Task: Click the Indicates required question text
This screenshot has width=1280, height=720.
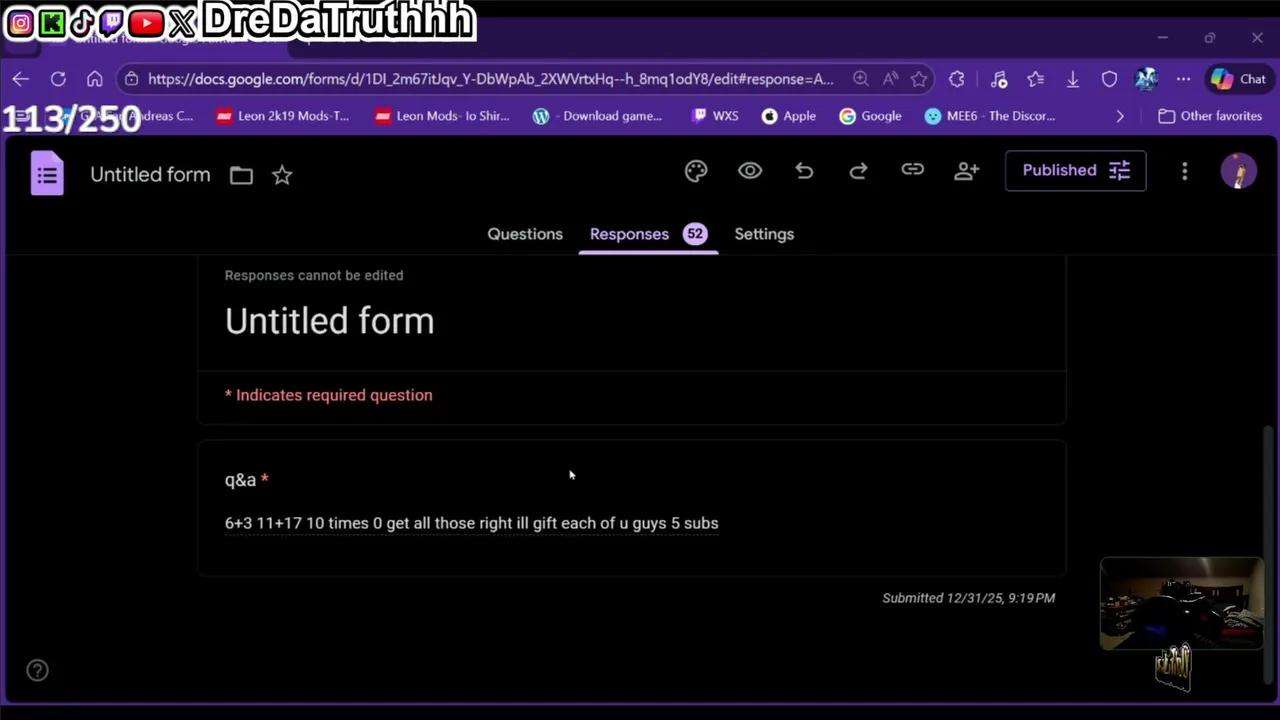Action: [x=329, y=395]
